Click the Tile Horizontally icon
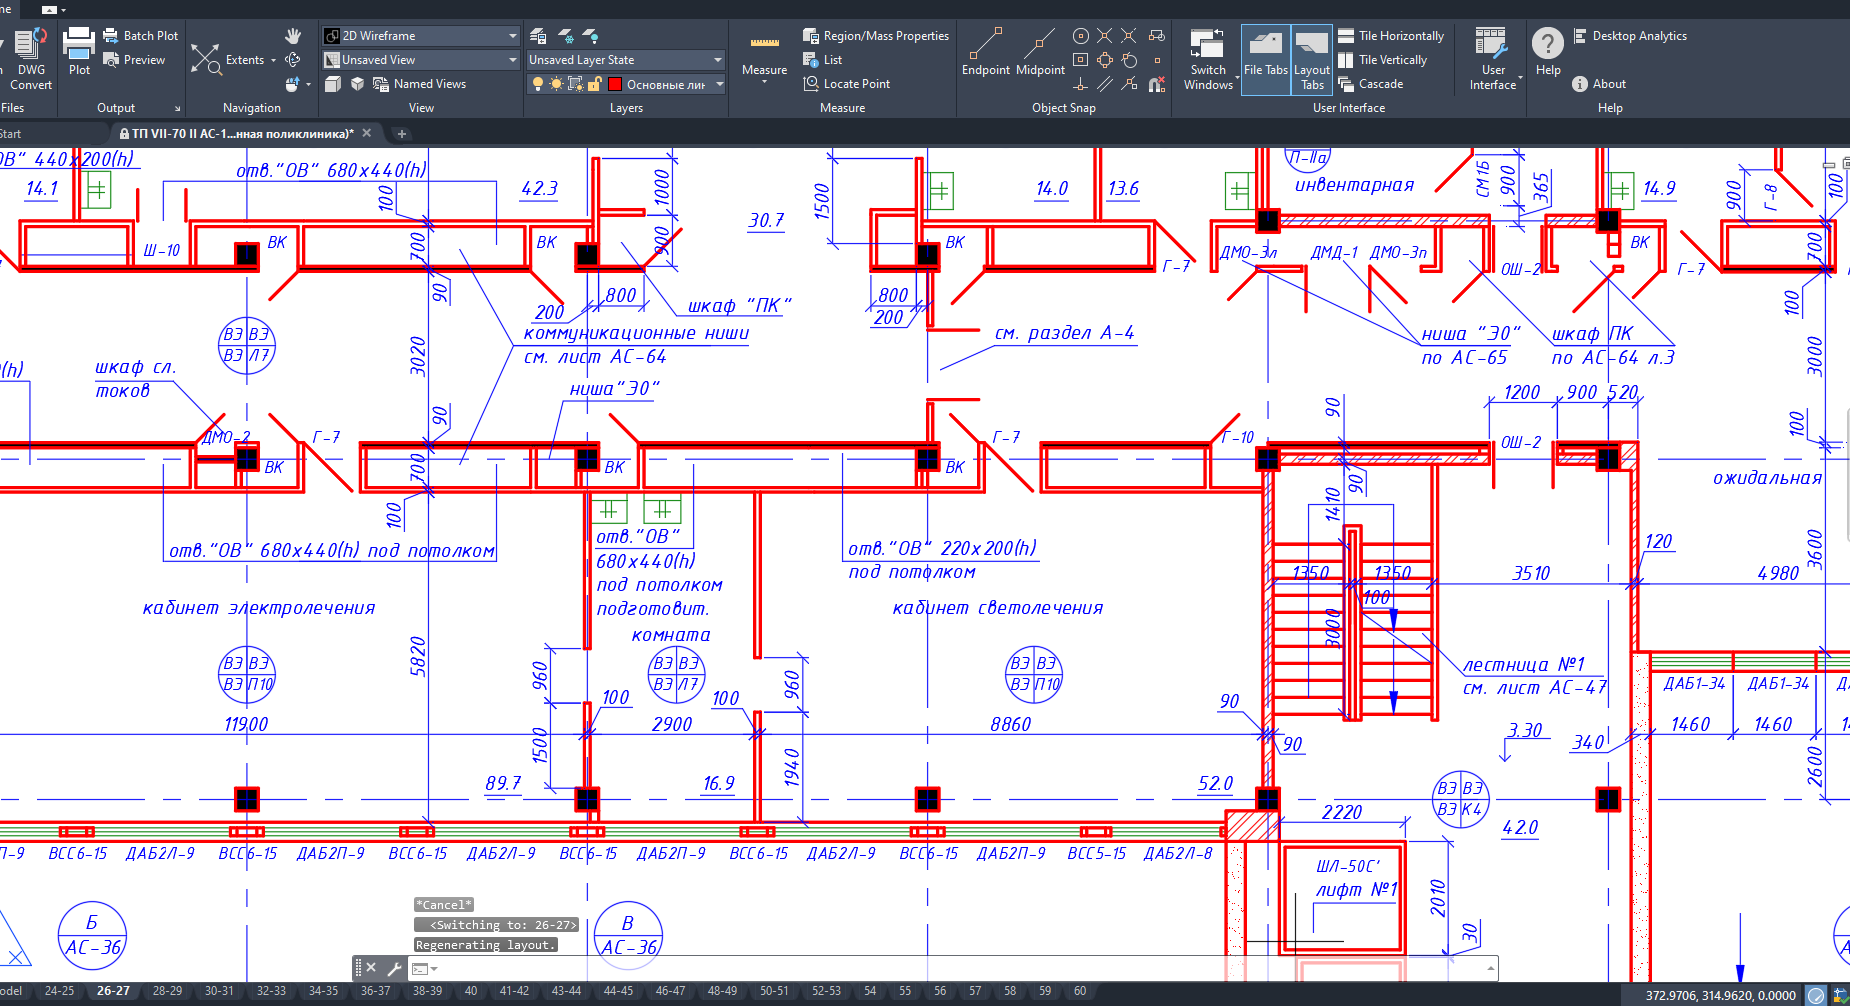The width and height of the screenshot is (1850, 1006). coord(1346,36)
